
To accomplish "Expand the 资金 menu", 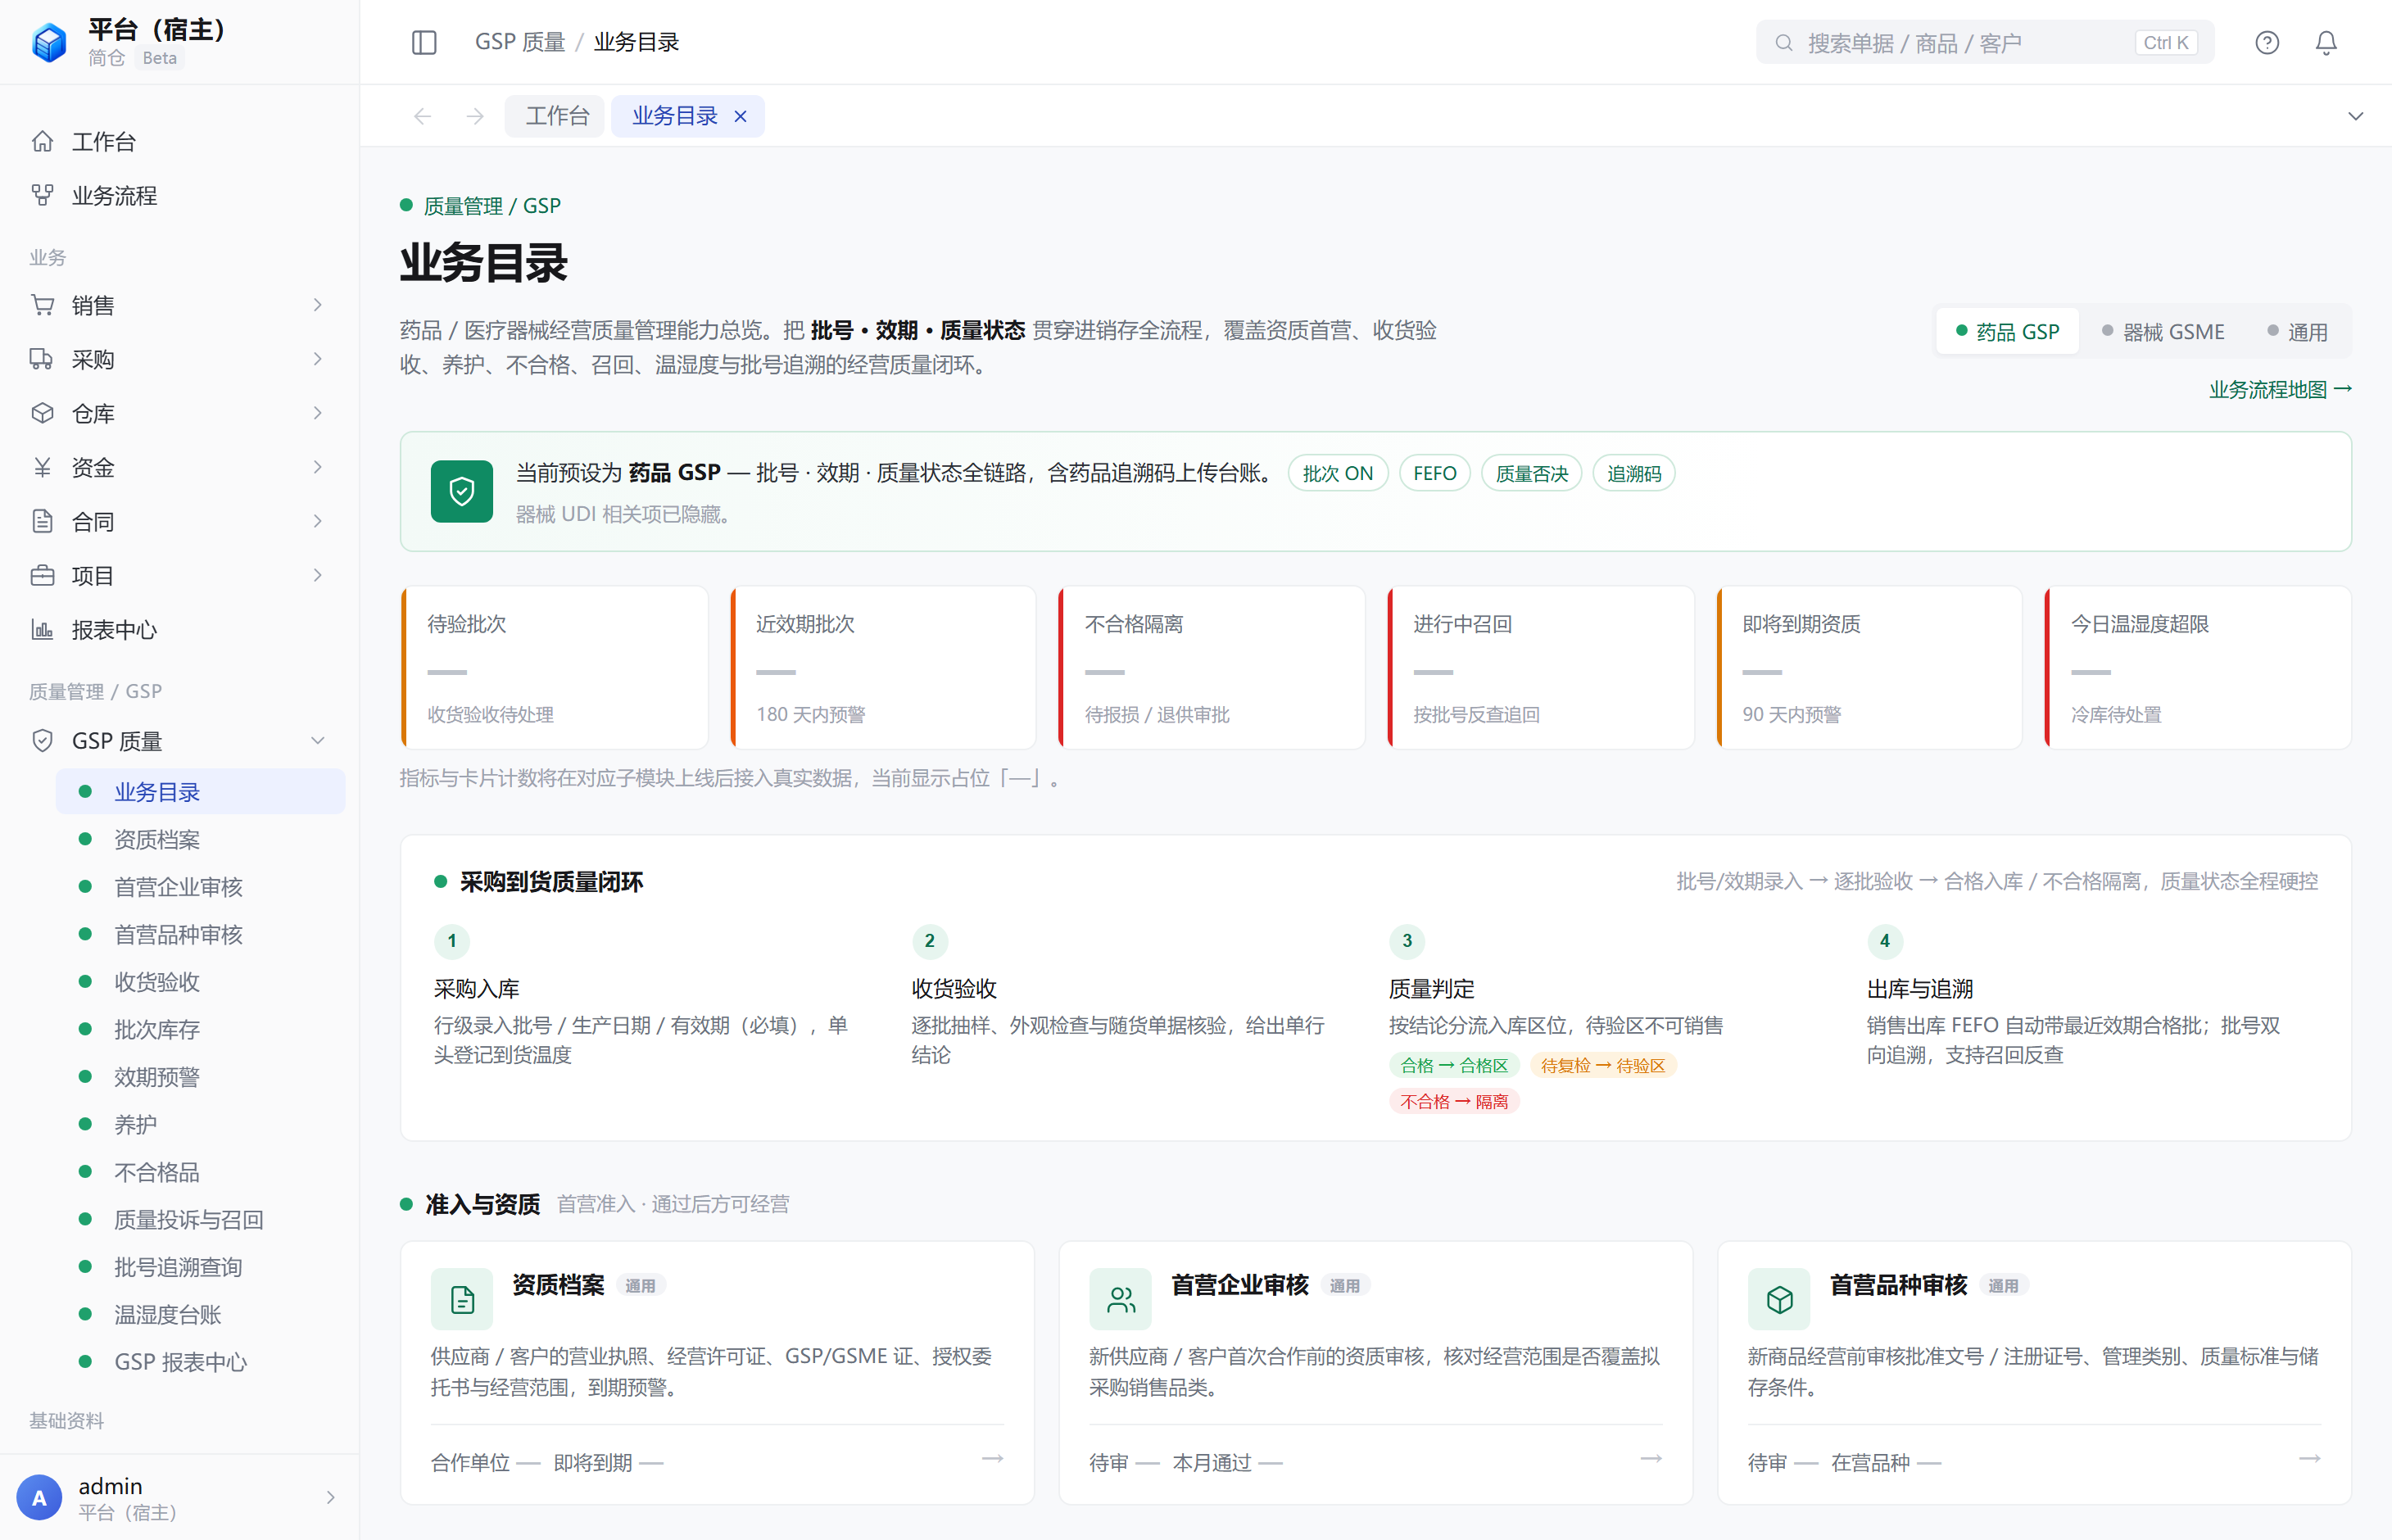I will [x=318, y=467].
